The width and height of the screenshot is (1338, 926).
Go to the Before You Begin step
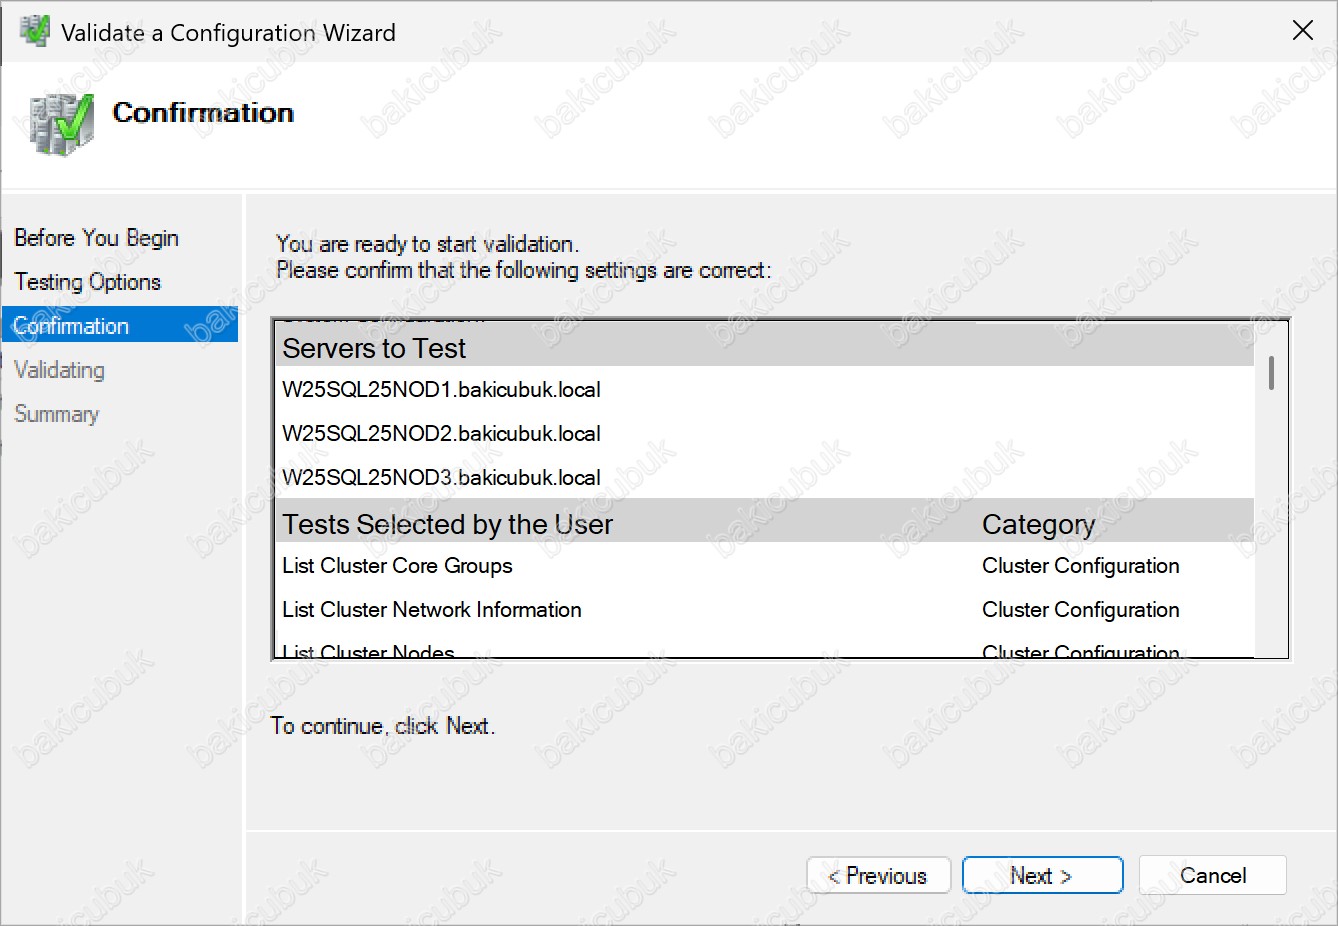[x=96, y=238]
